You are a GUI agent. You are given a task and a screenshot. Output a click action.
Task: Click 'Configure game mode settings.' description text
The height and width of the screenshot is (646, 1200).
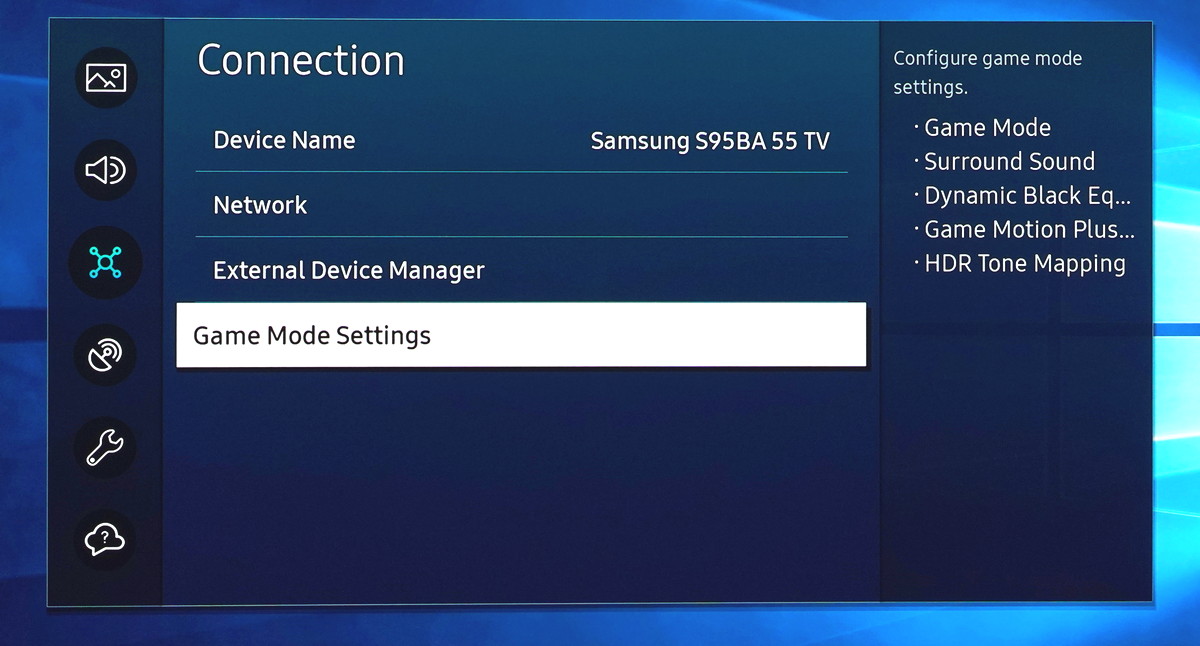(987, 73)
